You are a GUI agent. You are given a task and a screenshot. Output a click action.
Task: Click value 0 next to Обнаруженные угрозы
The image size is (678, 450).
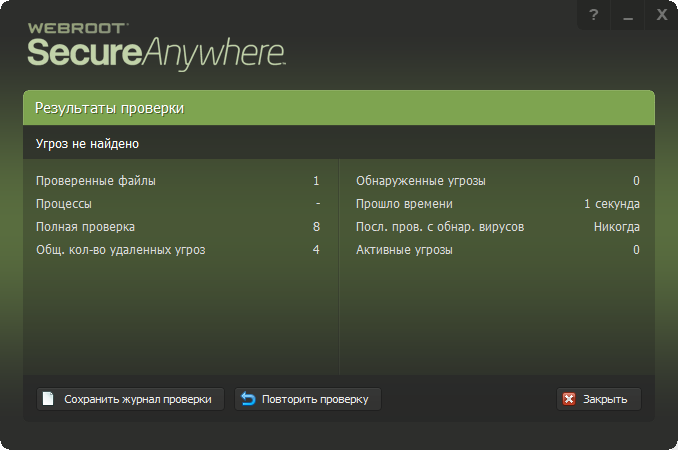636,181
